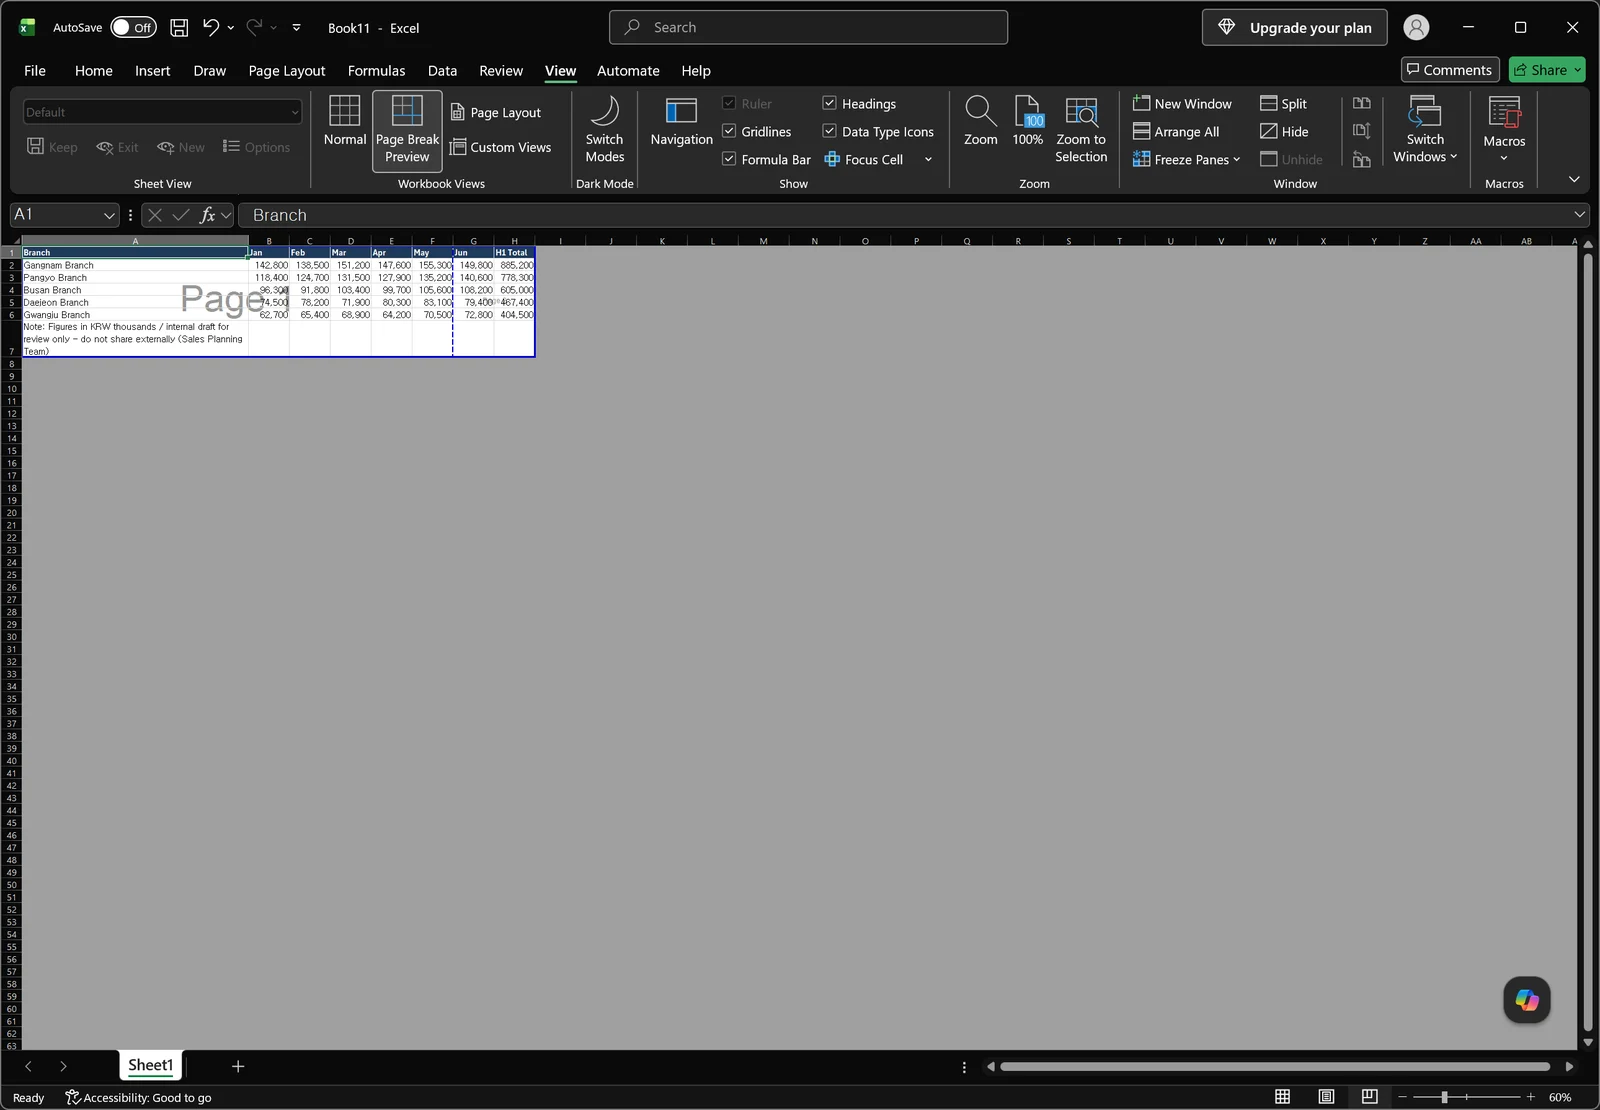Open the Copilot floating button
This screenshot has width=1600, height=1110.
pos(1527,1000)
